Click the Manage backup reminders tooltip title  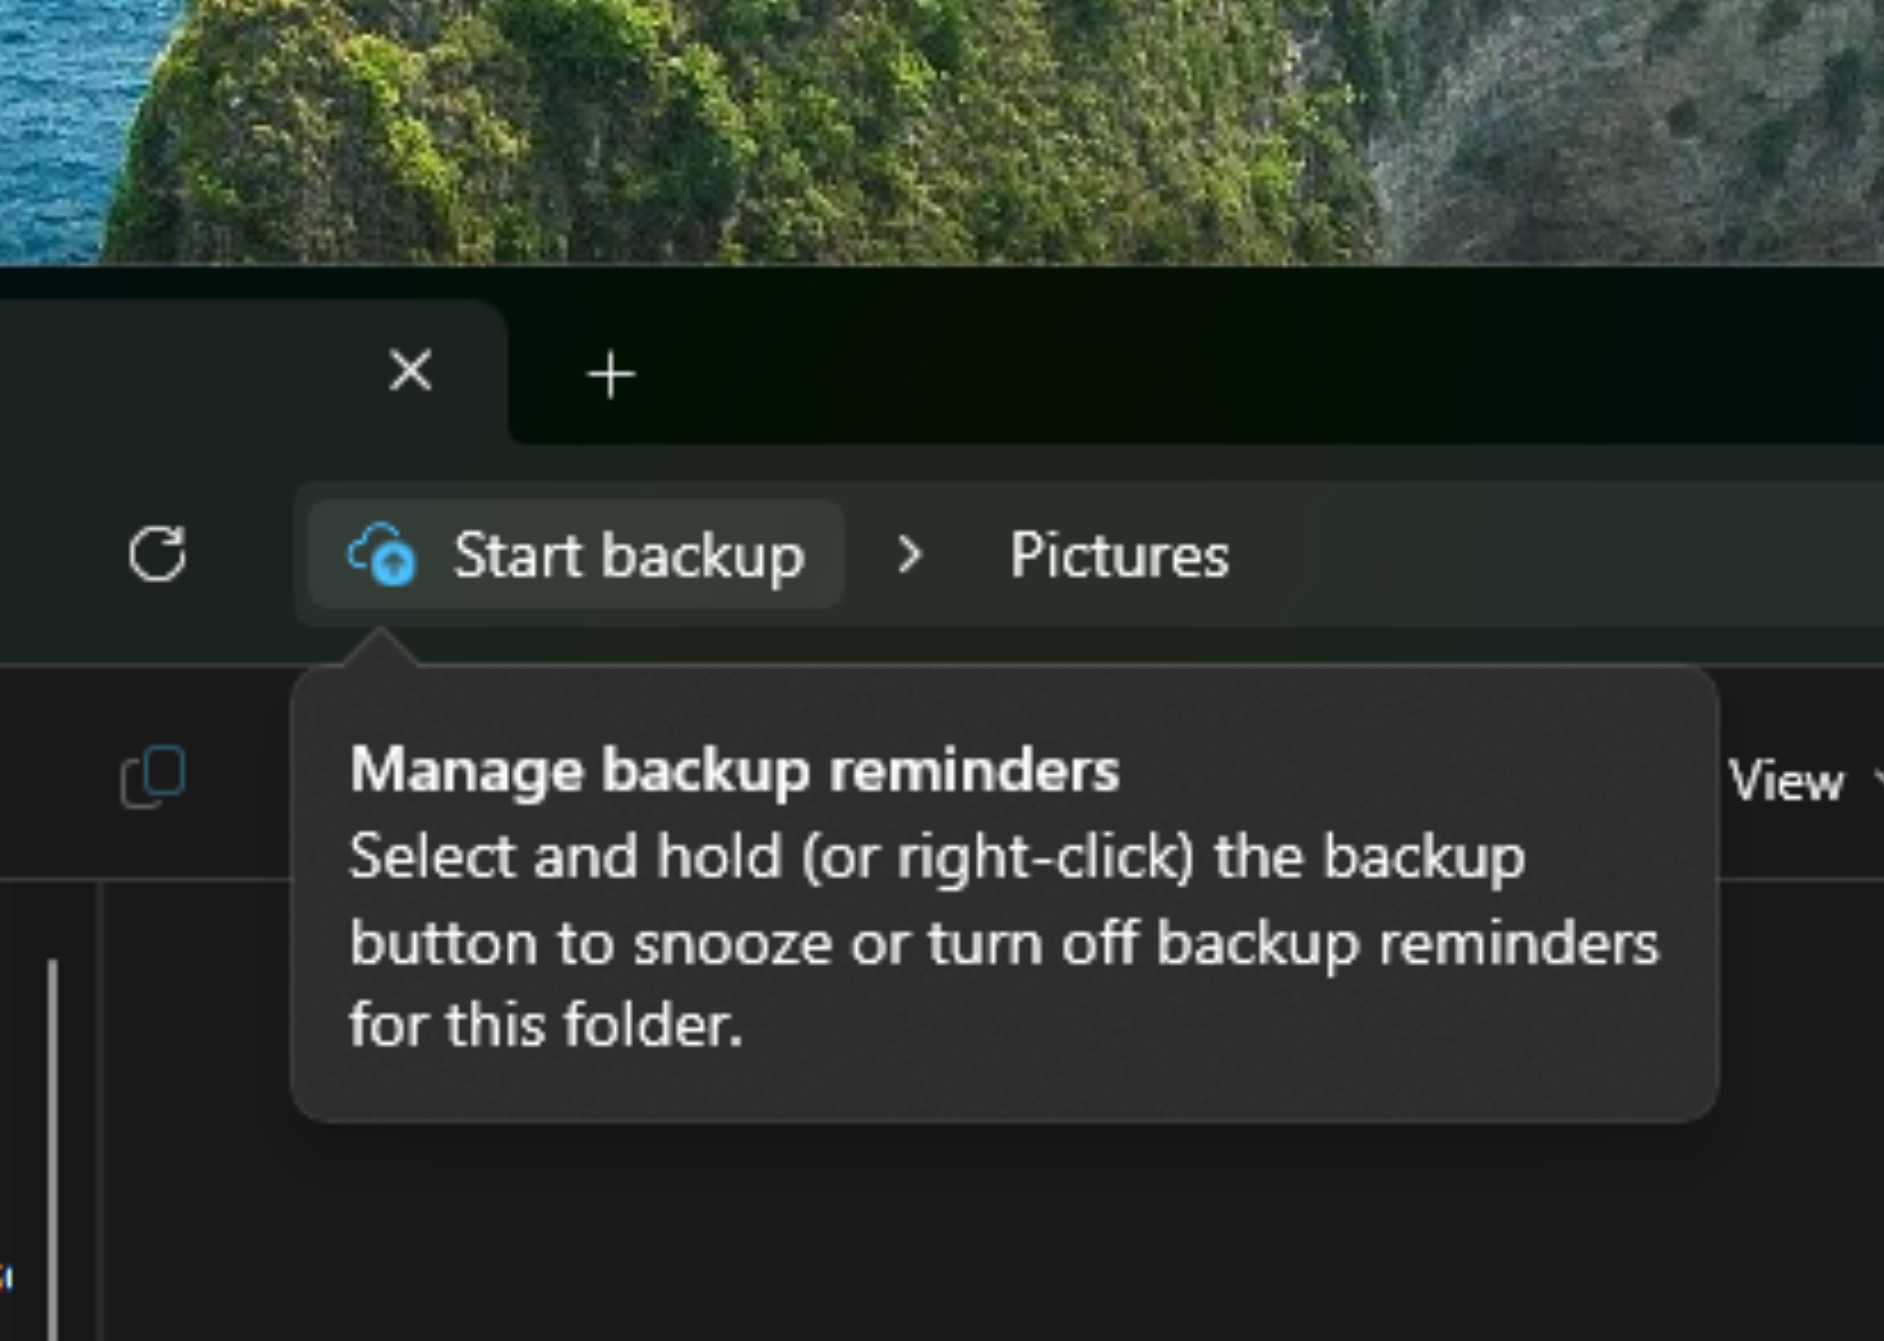point(734,770)
